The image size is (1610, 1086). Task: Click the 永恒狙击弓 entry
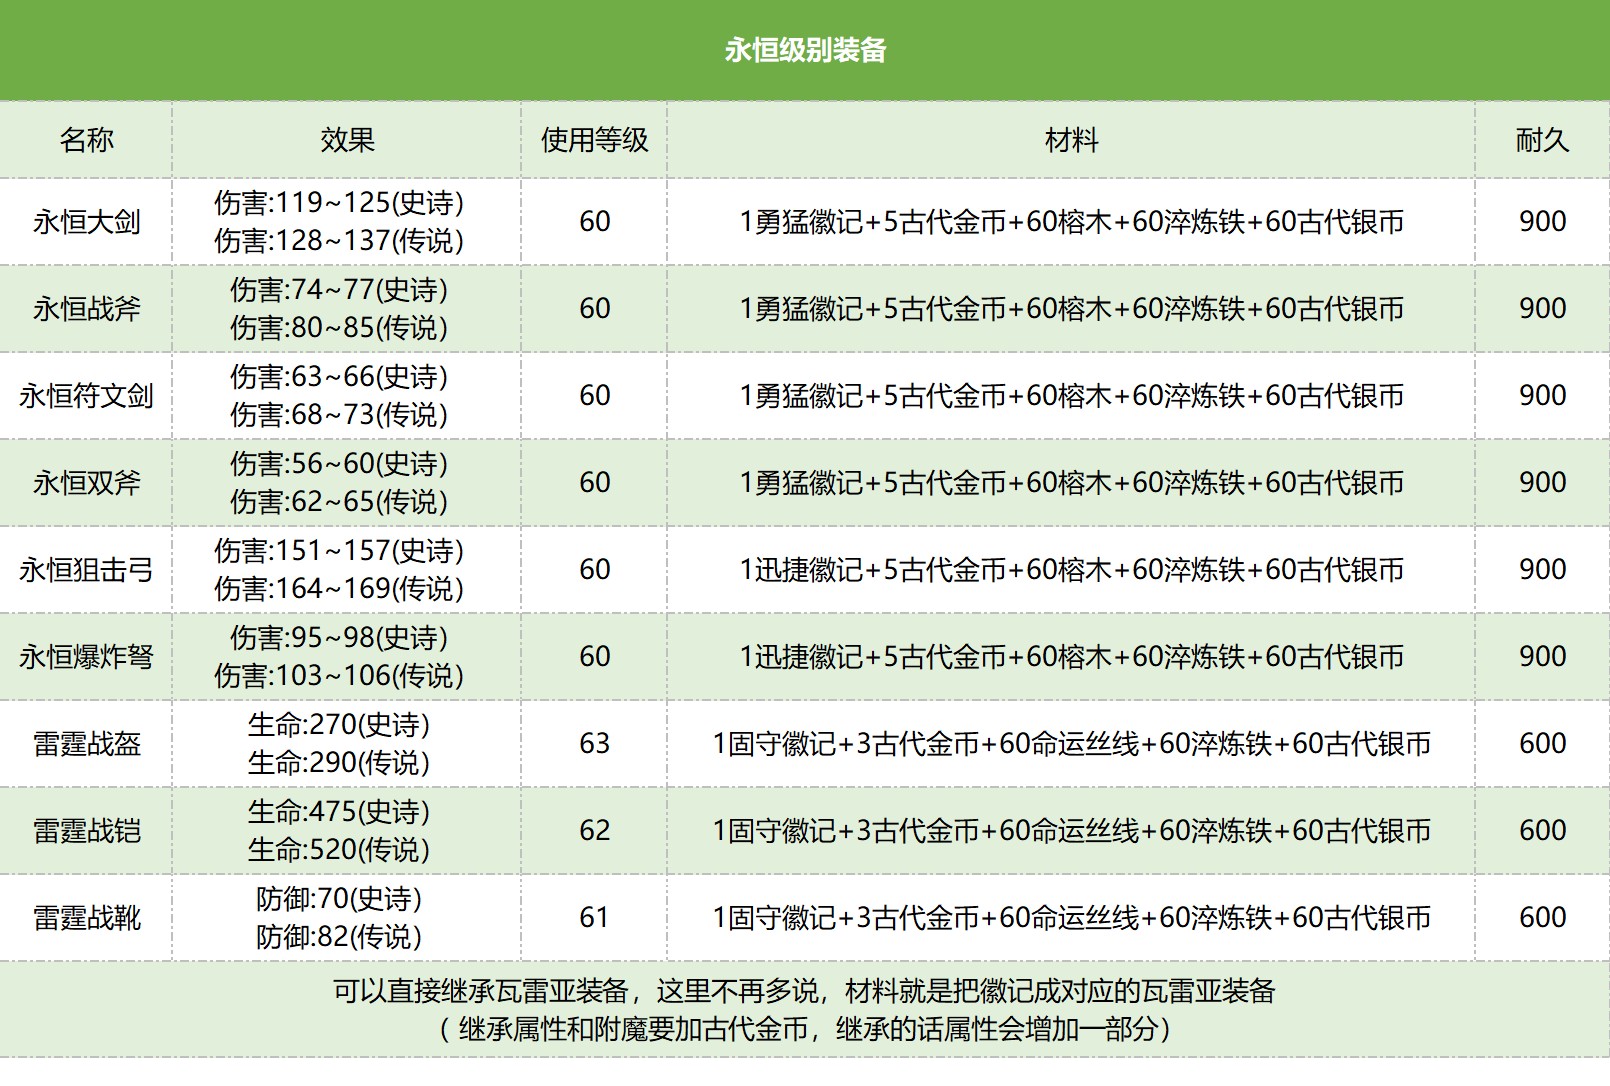pyautogui.click(x=86, y=570)
